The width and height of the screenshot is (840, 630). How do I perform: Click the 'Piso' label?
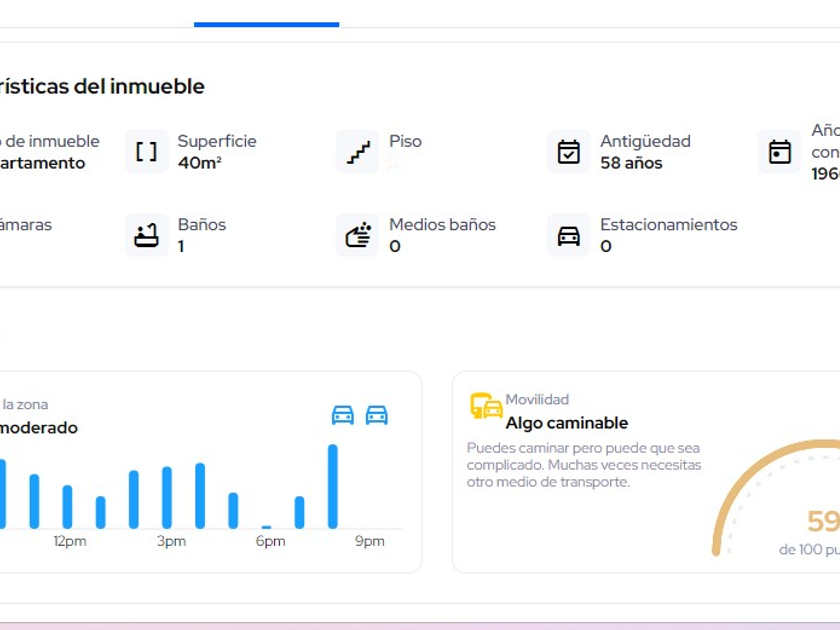pos(406,141)
